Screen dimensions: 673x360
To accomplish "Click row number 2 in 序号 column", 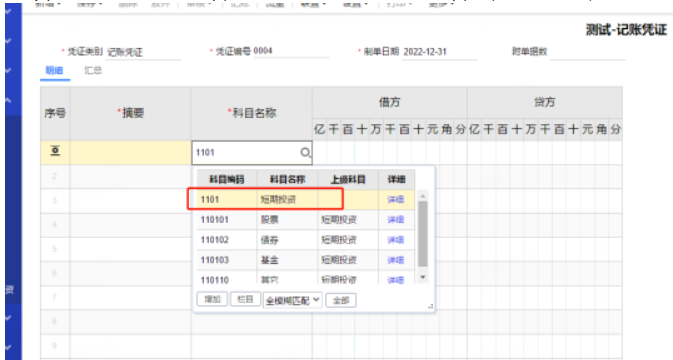I will pyautogui.click(x=55, y=176).
